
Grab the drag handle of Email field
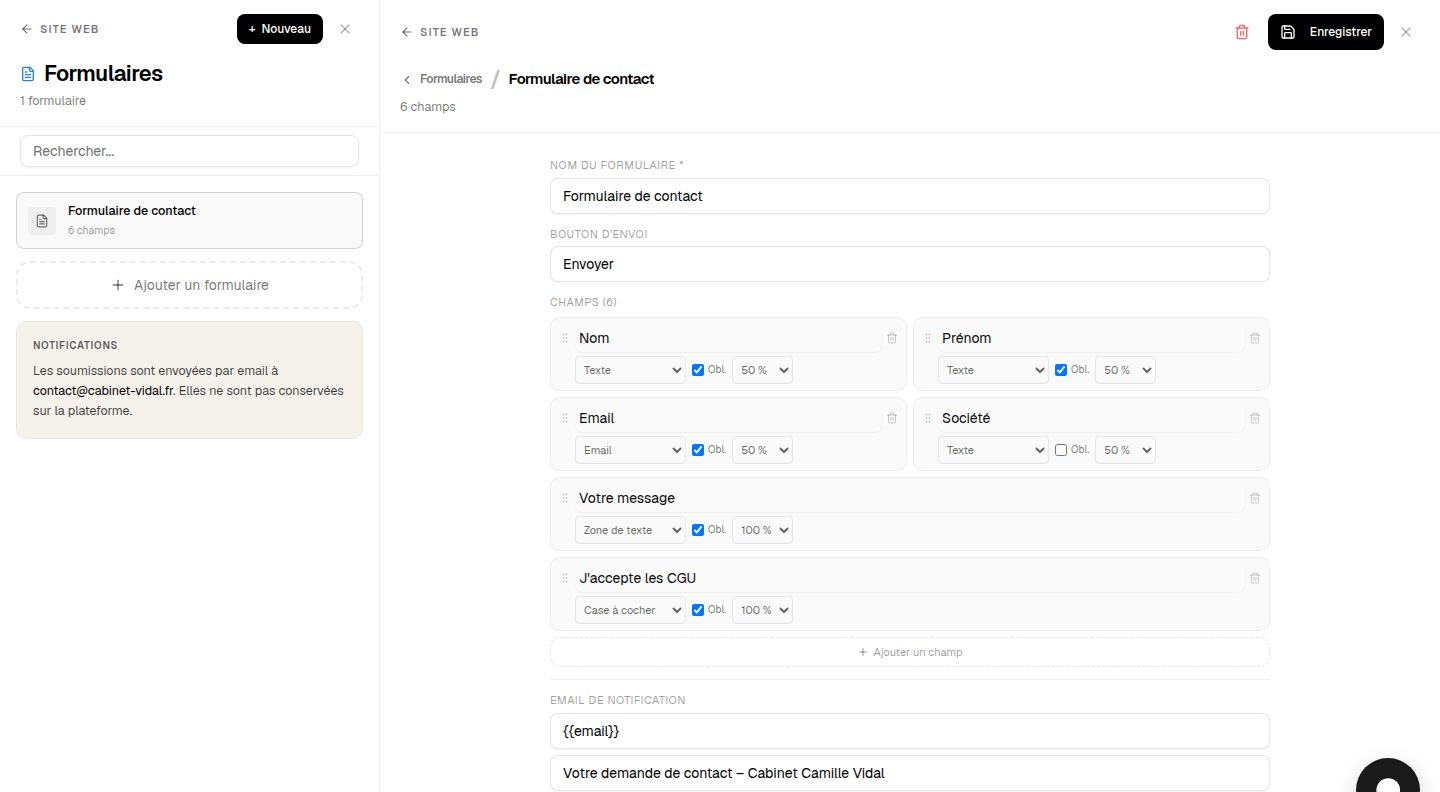(565, 418)
